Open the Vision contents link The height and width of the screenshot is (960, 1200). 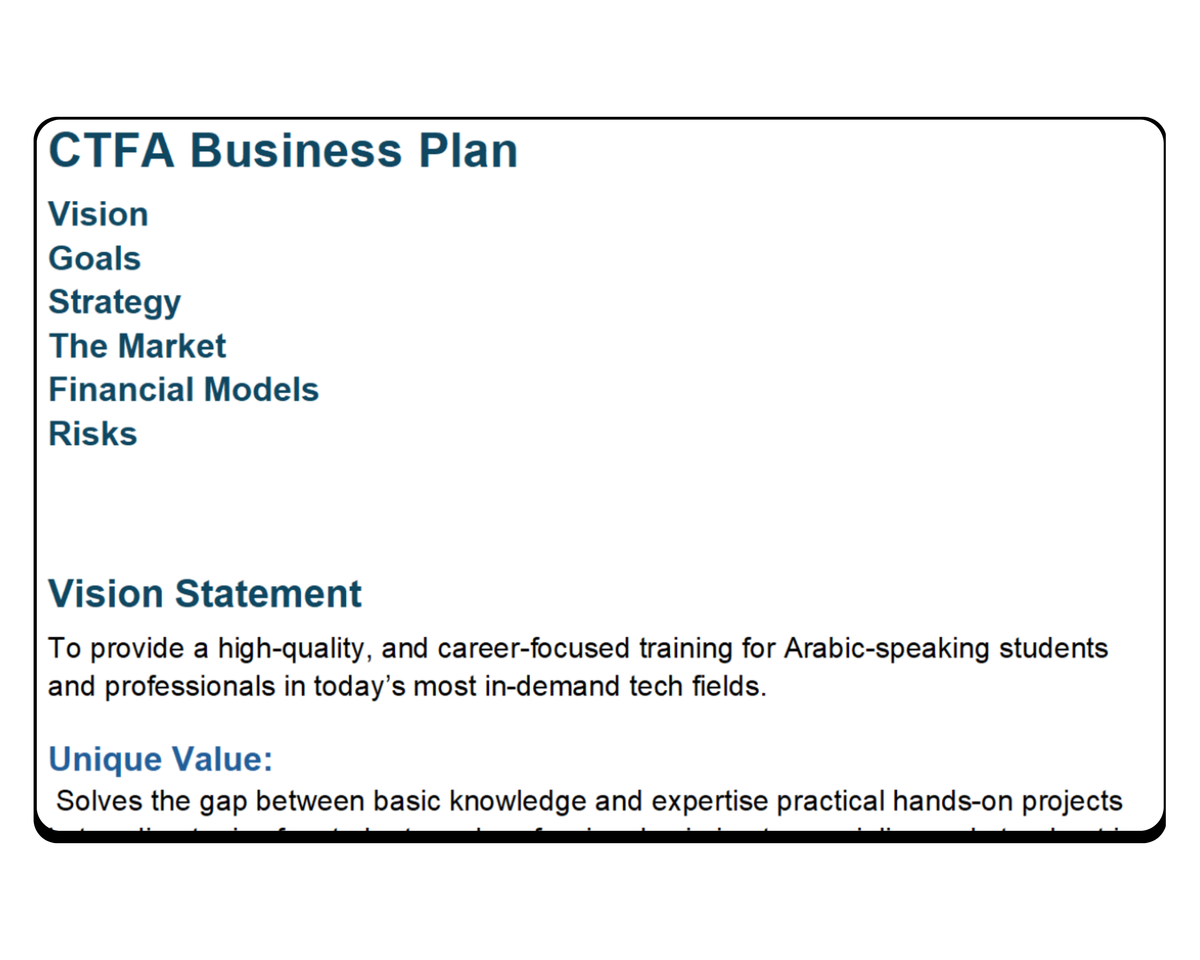(98, 214)
